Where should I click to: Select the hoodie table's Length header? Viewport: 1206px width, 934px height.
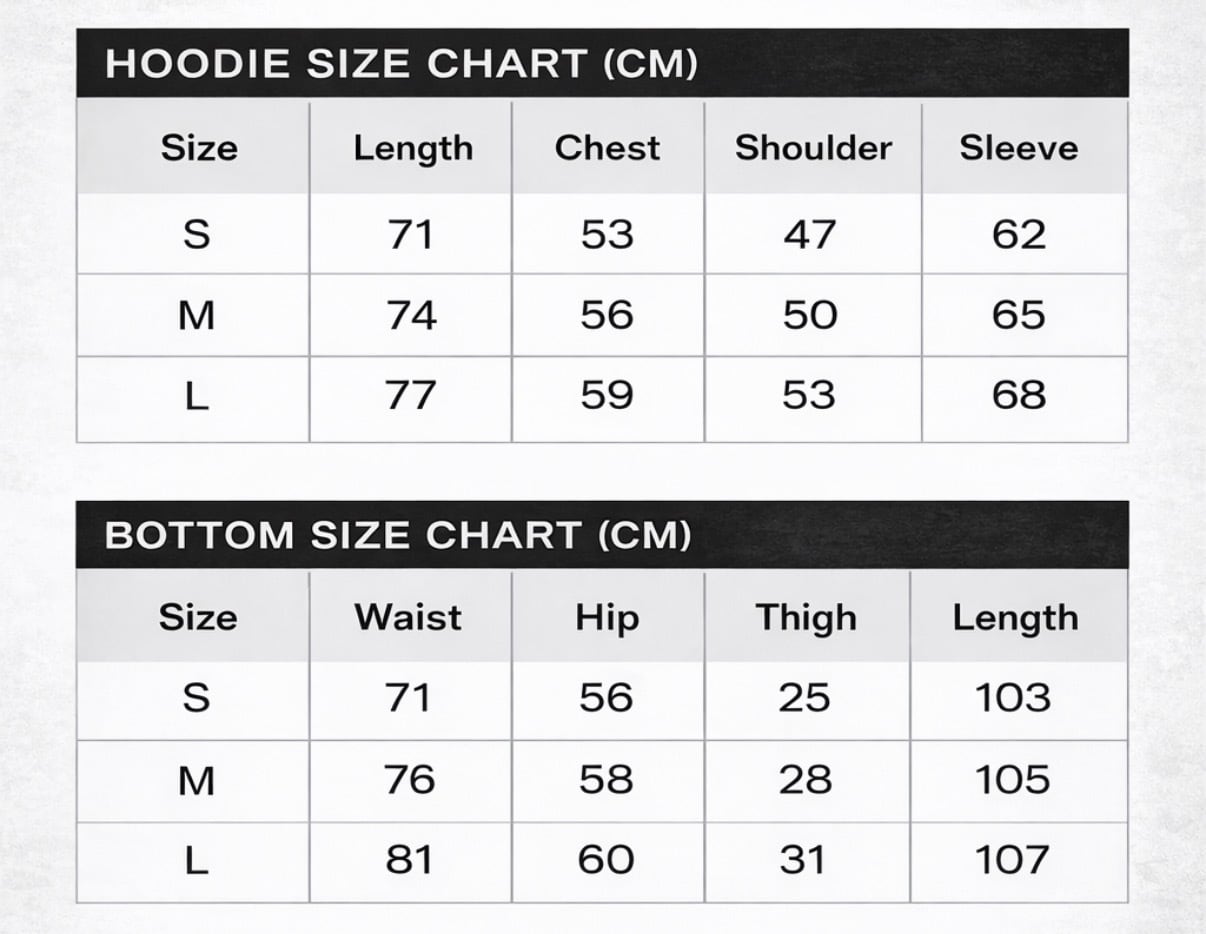(x=412, y=148)
